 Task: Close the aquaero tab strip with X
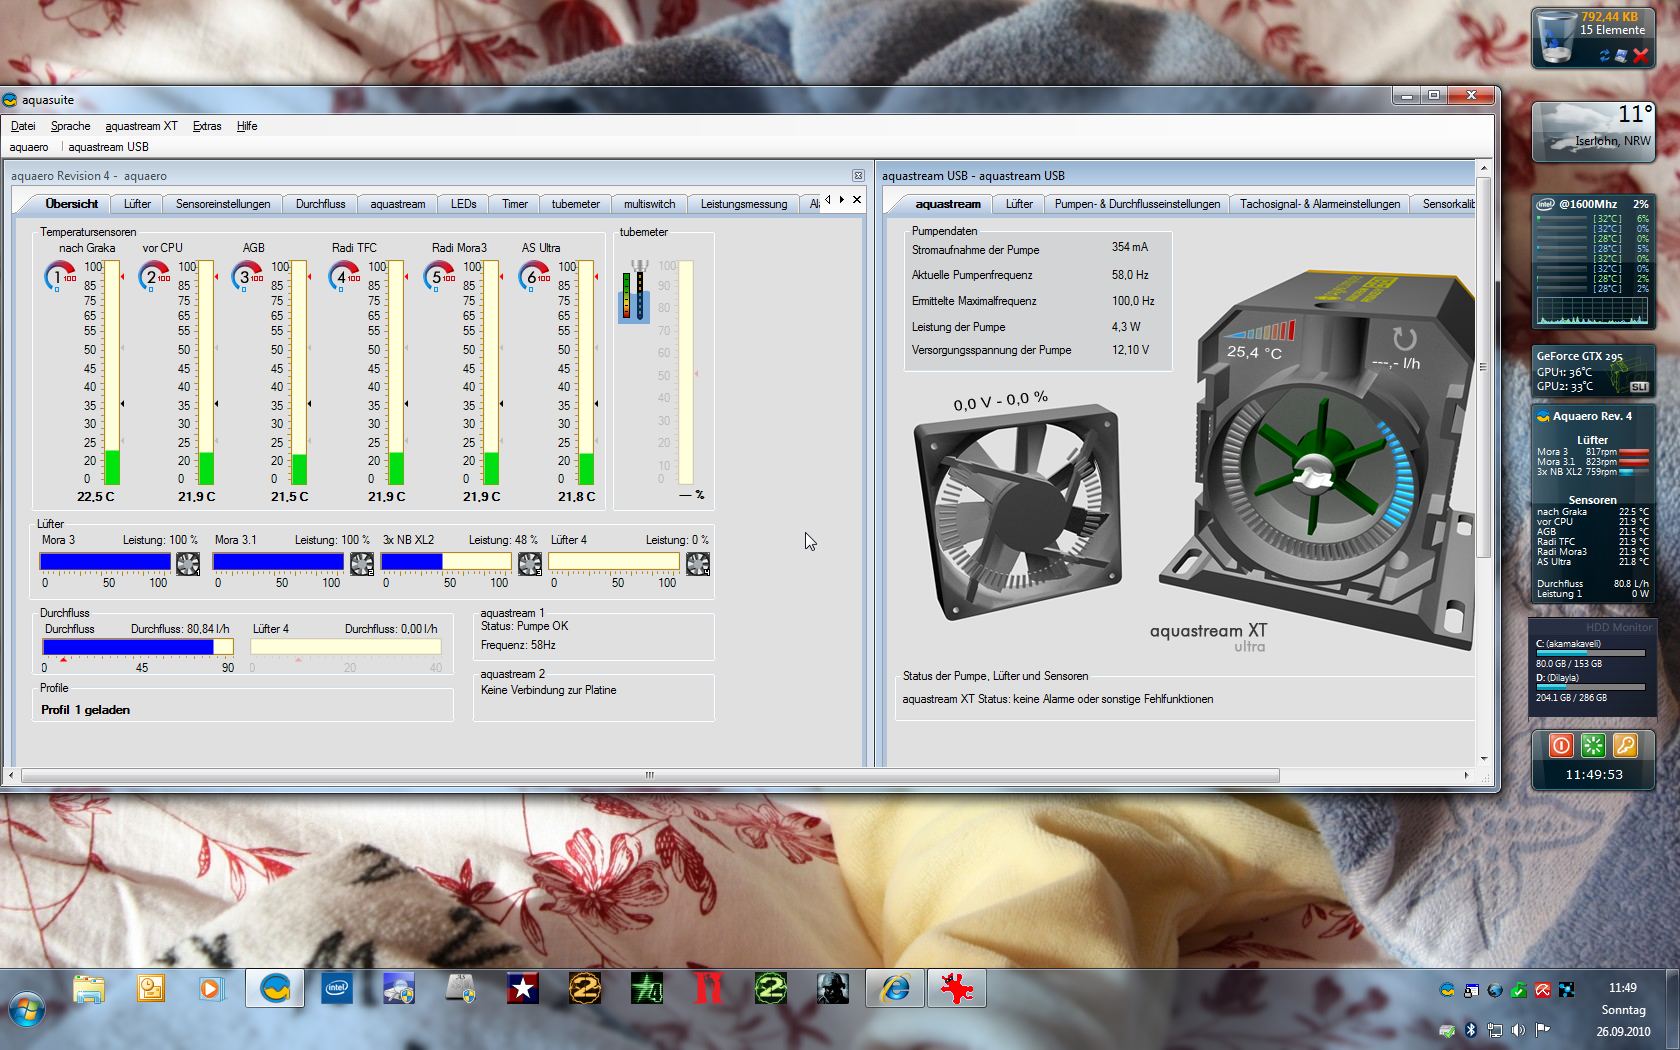(x=857, y=200)
